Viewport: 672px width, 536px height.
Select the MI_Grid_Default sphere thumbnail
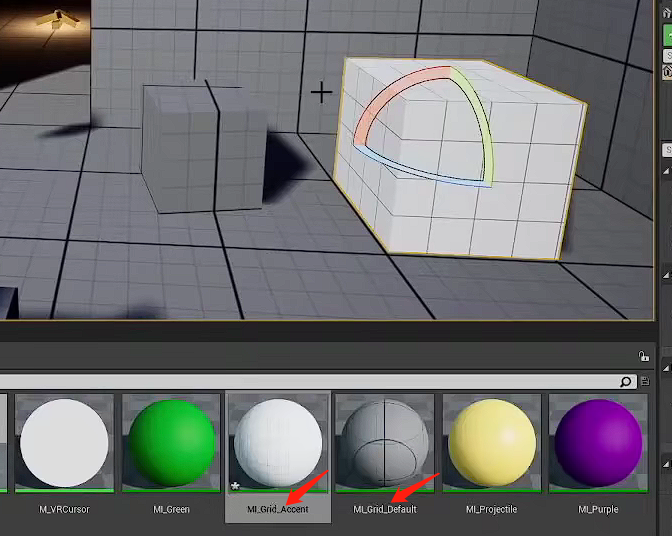pos(384,443)
